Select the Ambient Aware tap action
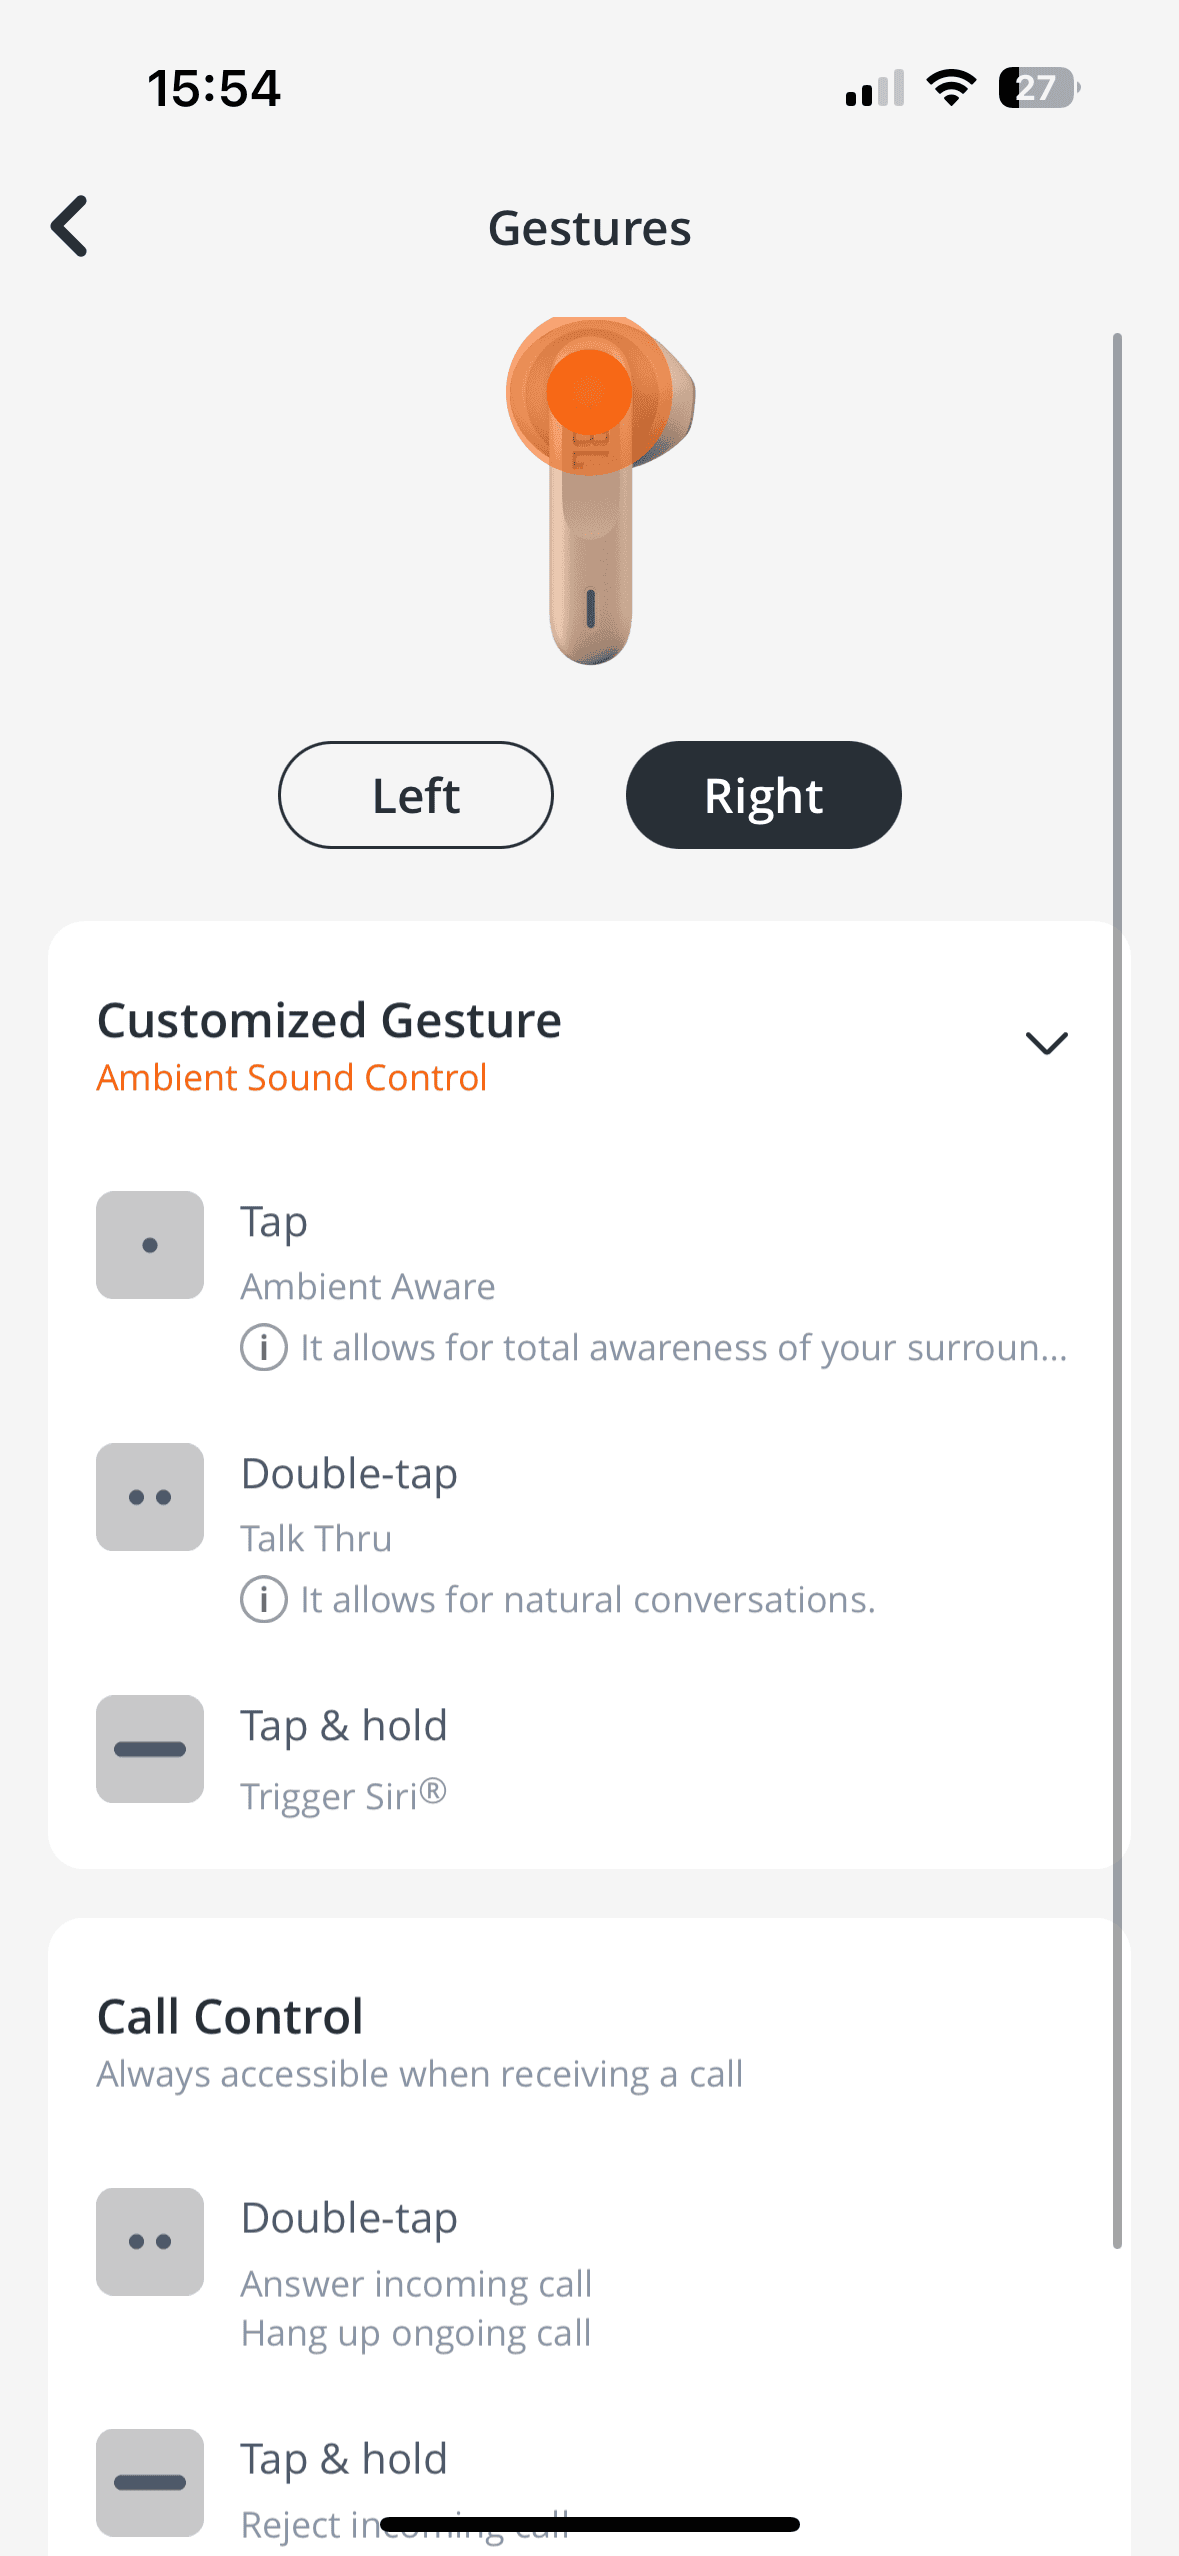Image resolution: width=1179 pixels, height=2556 pixels. pyautogui.click(x=368, y=1286)
